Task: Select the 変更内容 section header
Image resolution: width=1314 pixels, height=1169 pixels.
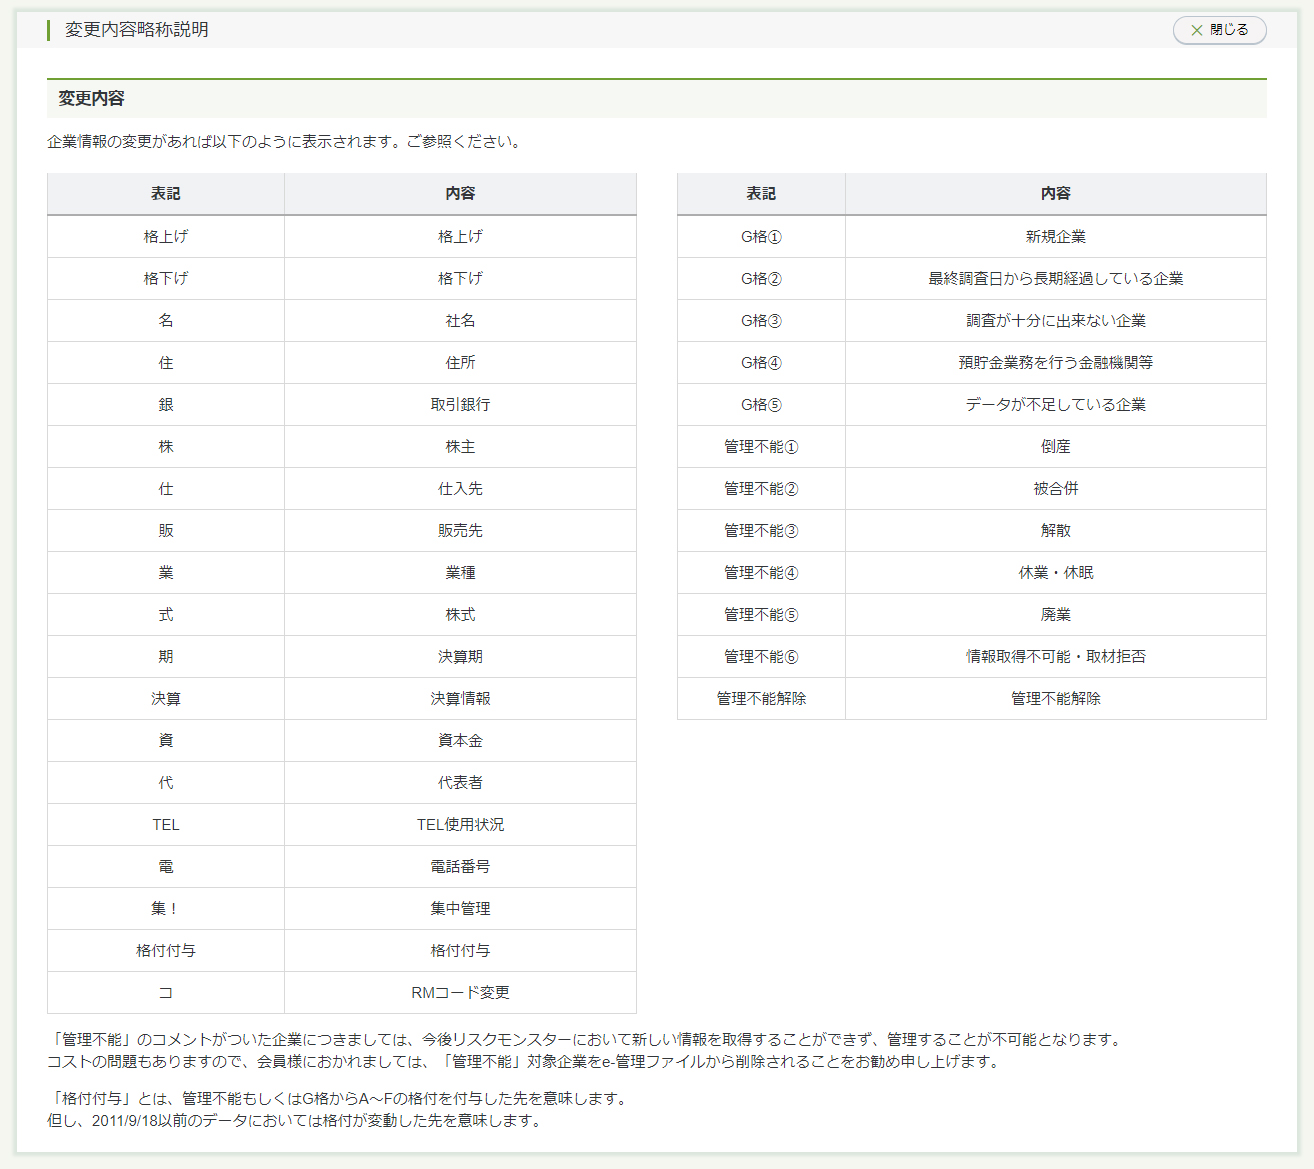Action: pos(91,98)
